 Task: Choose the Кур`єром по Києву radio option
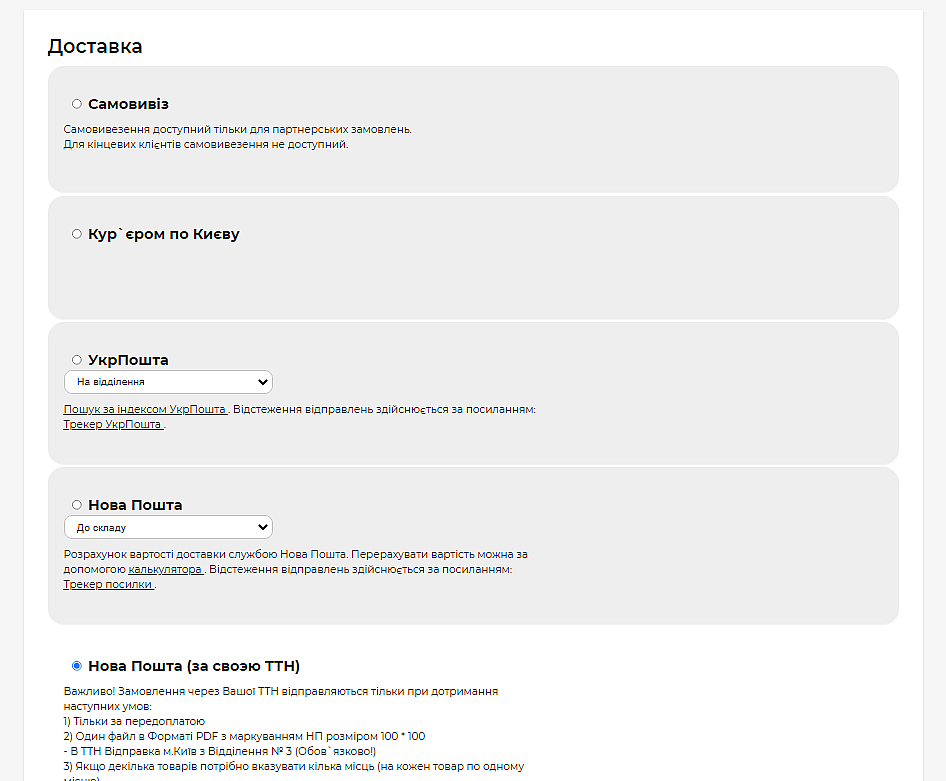click(77, 234)
